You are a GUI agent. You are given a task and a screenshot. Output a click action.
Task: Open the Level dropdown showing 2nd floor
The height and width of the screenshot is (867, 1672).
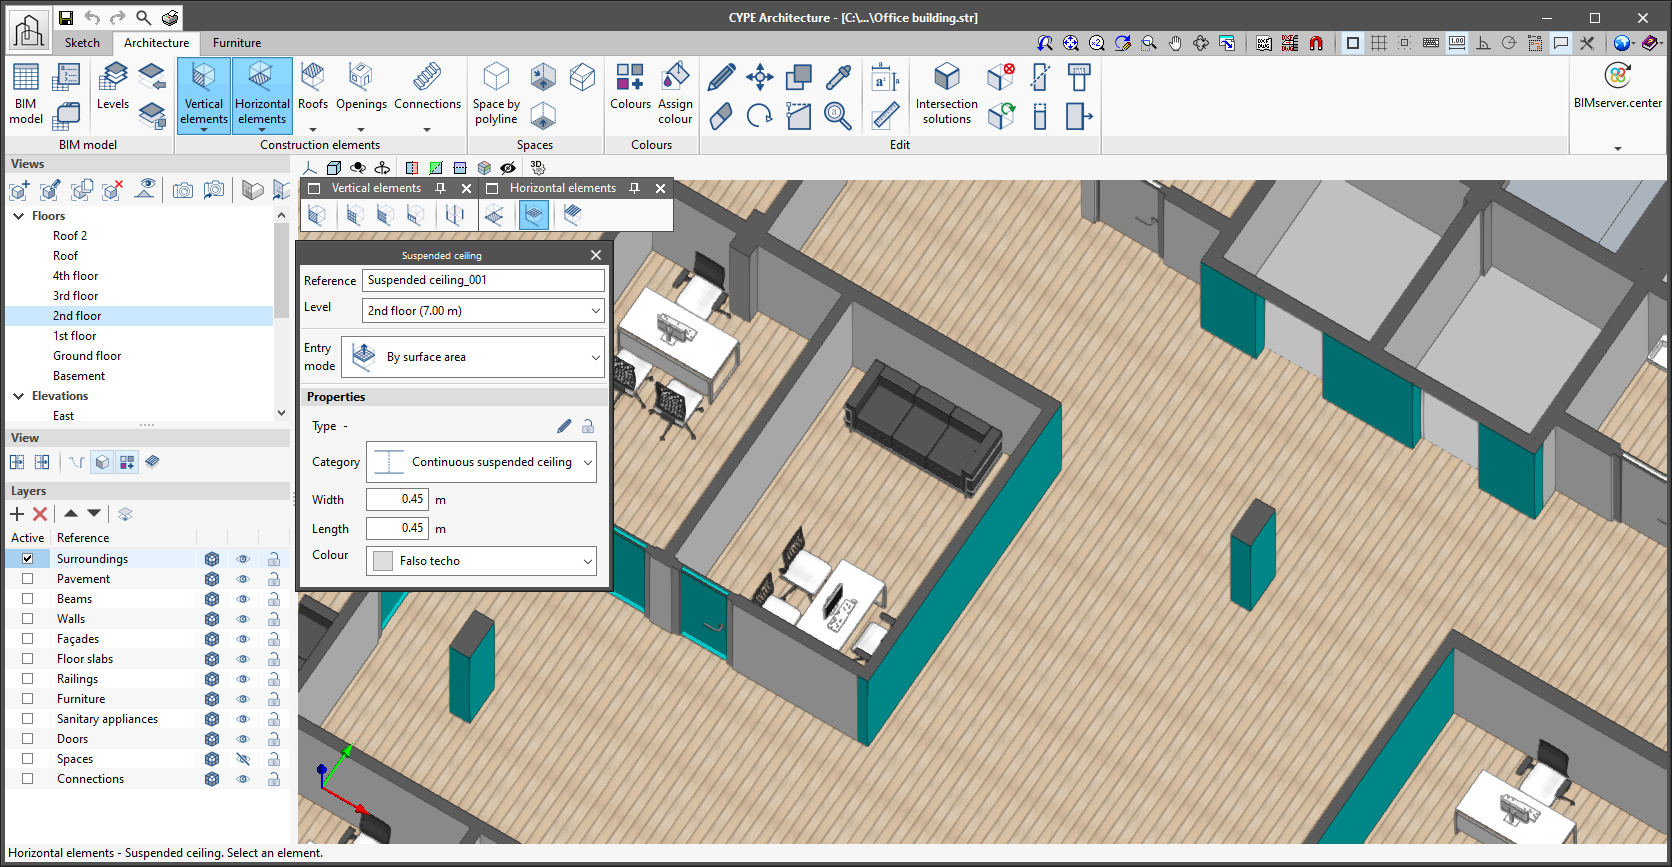click(x=483, y=311)
